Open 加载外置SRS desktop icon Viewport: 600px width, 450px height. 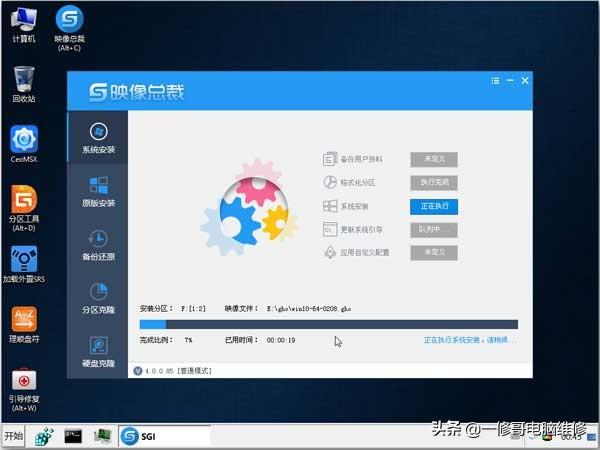click(x=24, y=264)
